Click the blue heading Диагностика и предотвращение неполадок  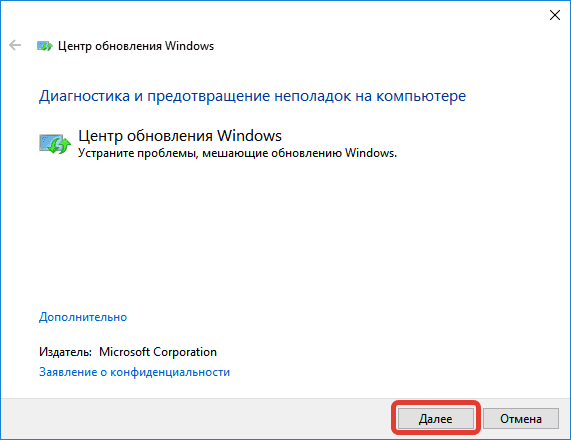tap(252, 96)
